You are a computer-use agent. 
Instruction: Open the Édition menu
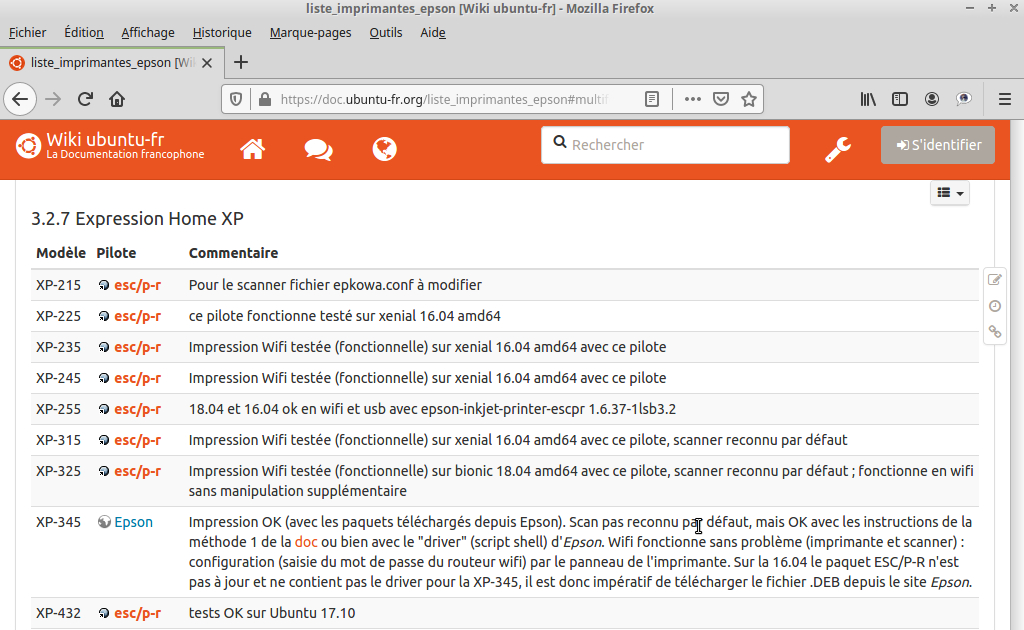pyautogui.click(x=84, y=33)
